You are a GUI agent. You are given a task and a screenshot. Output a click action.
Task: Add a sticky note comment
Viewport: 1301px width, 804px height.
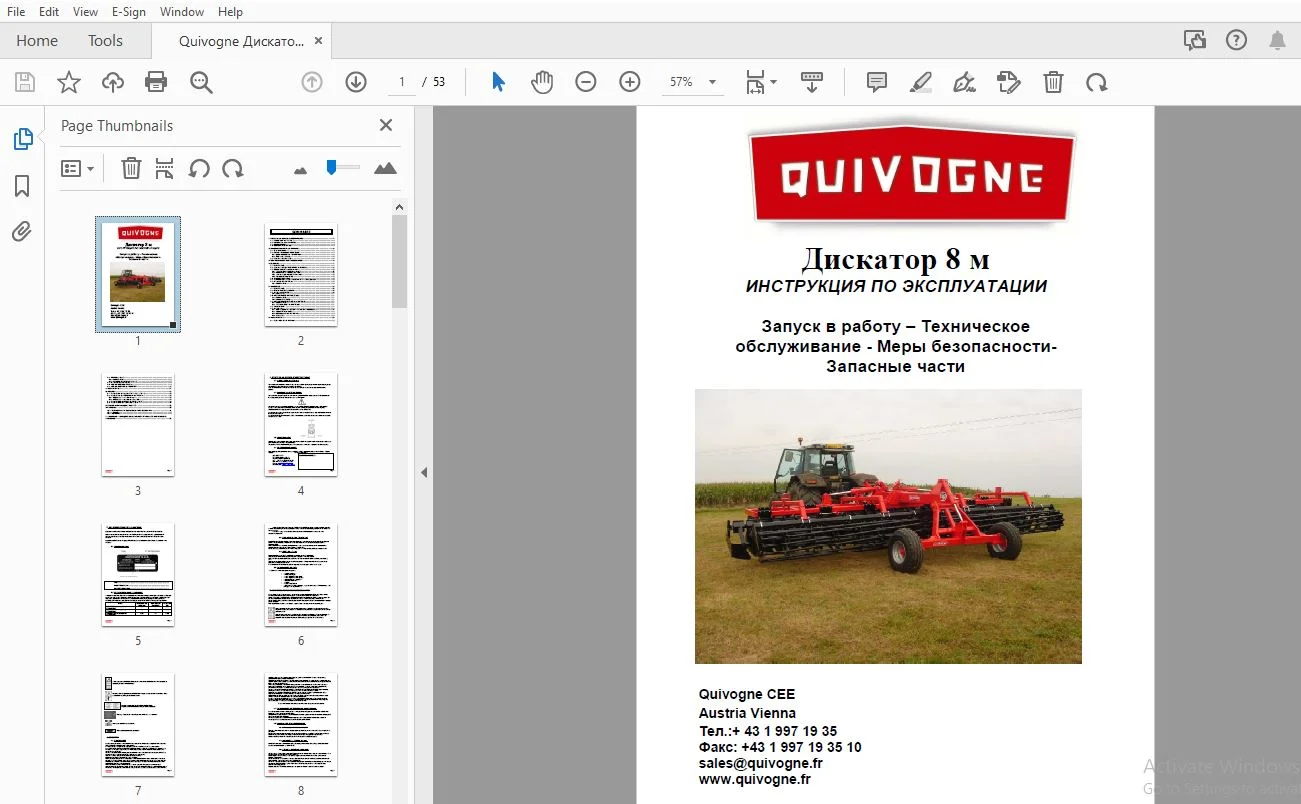tap(877, 82)
